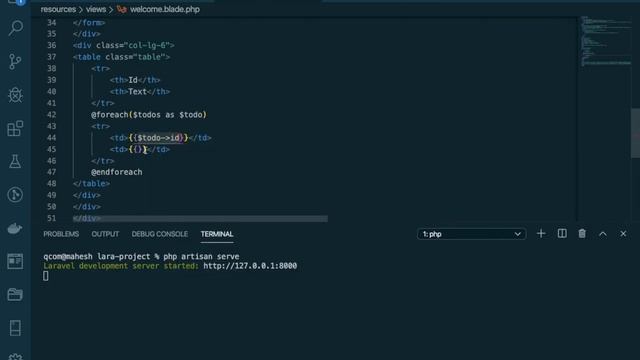The image size is (640, 360).
Task: Click the <th>Id</th> header line
Action: click(135, 80)
